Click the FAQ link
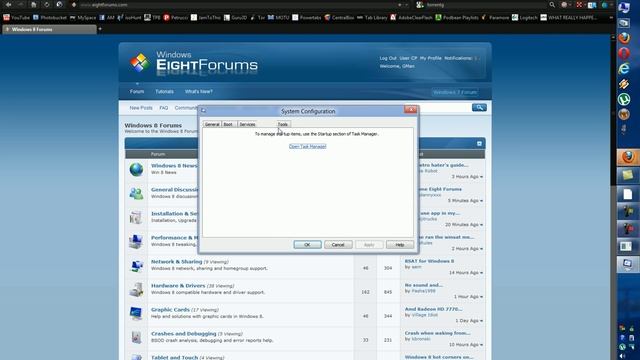This screenshot has height=360, width=640. pyautogui.click(x=164, y=108)
